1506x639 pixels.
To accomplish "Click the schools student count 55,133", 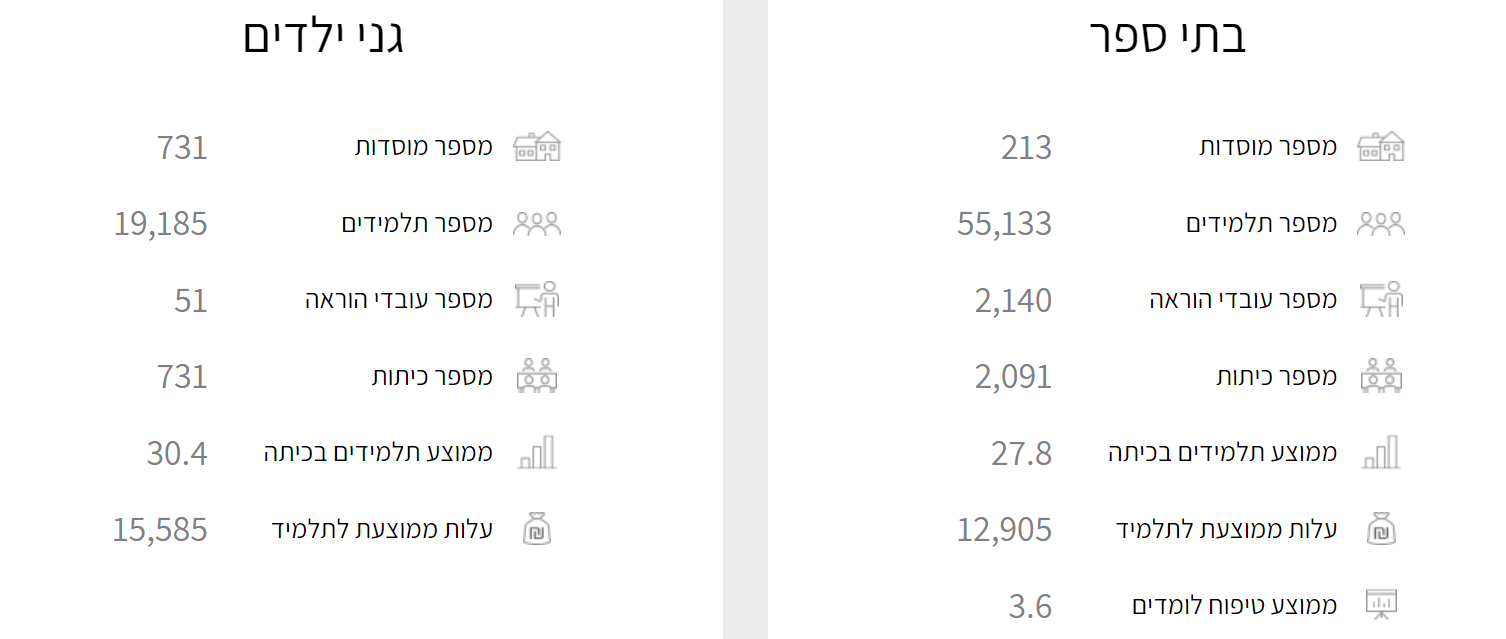I will point(1004,224).
